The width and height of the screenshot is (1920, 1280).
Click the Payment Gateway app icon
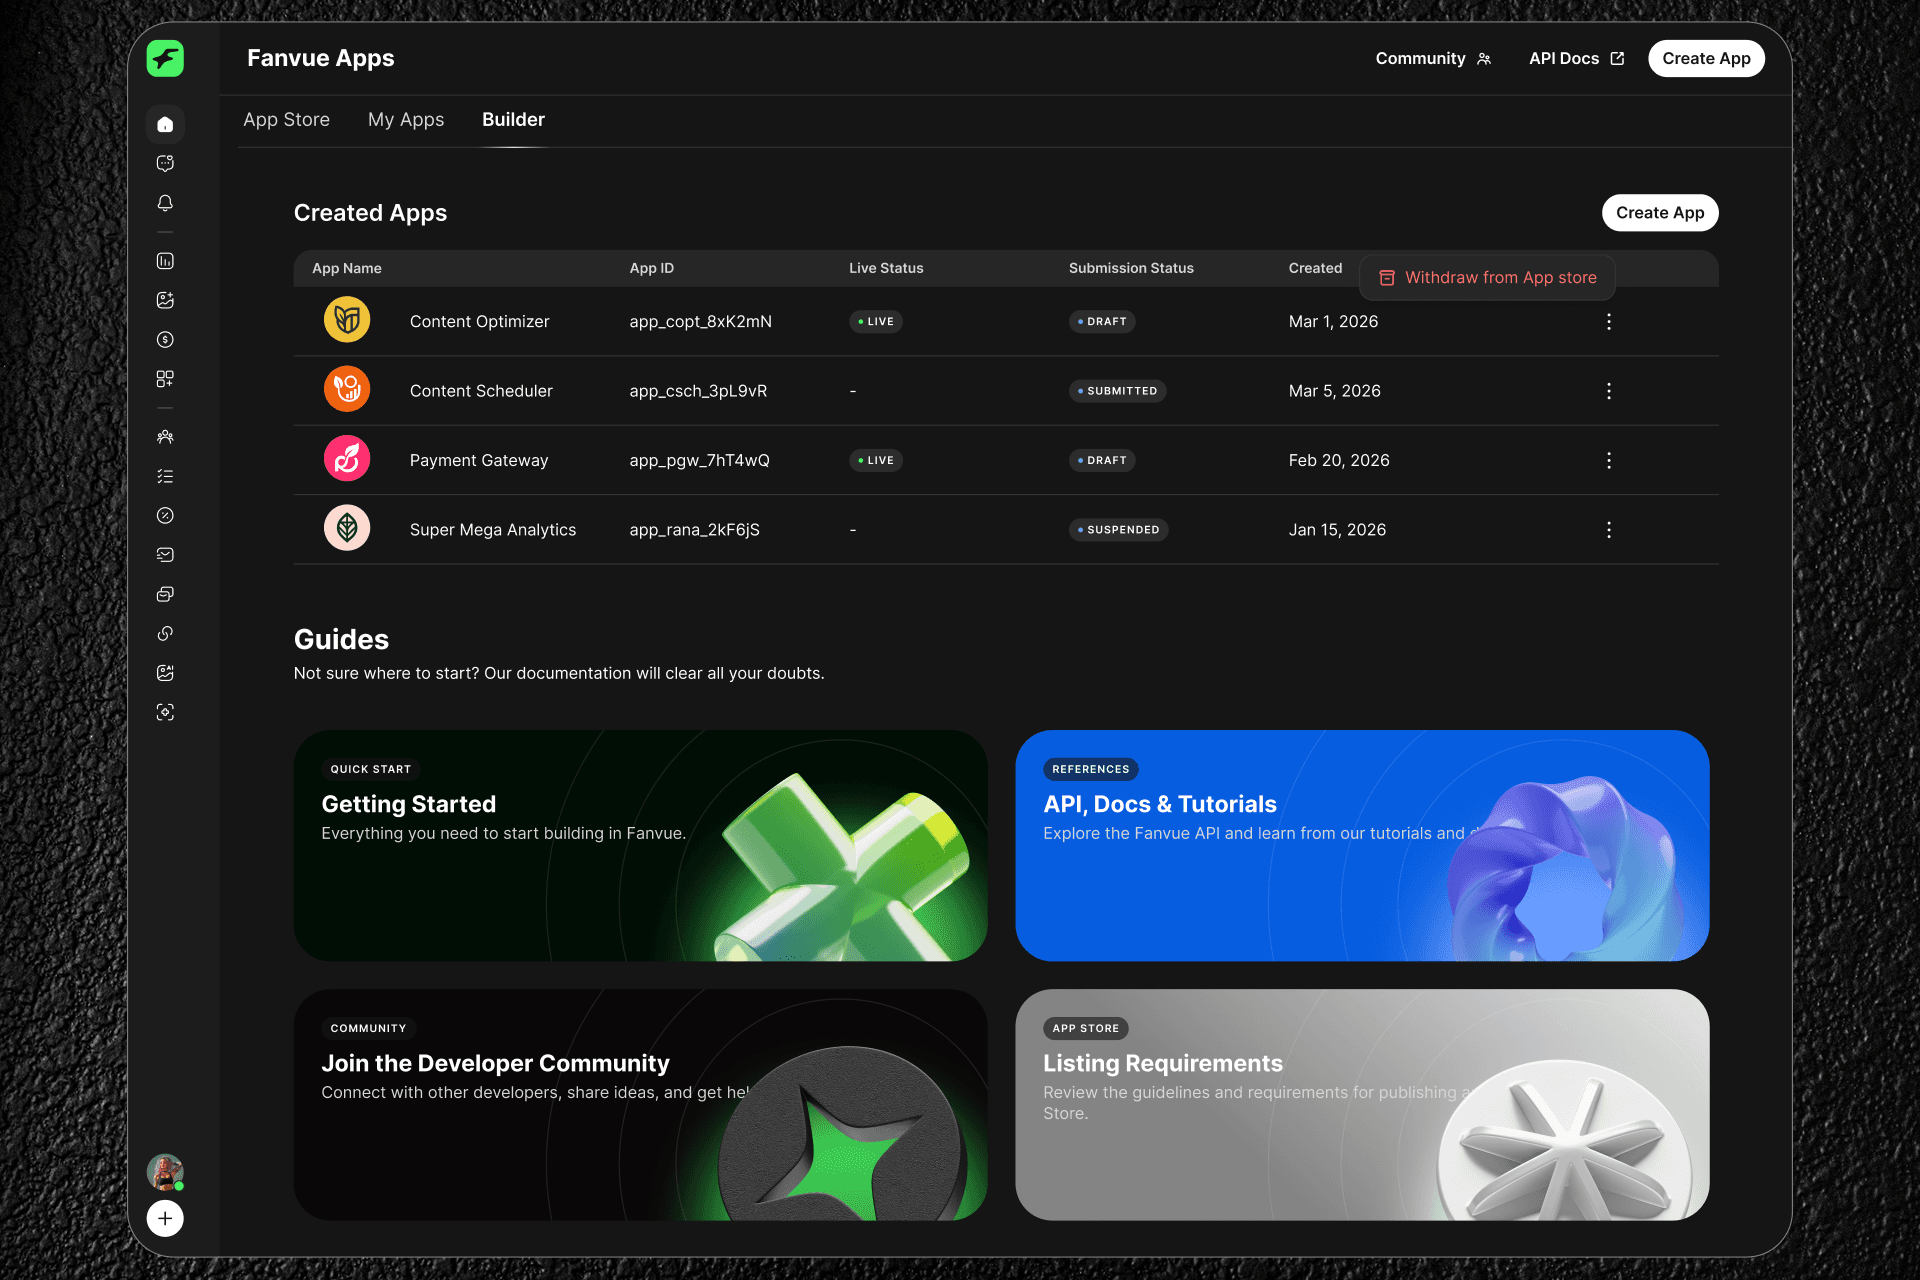click(x=347, y=459)
